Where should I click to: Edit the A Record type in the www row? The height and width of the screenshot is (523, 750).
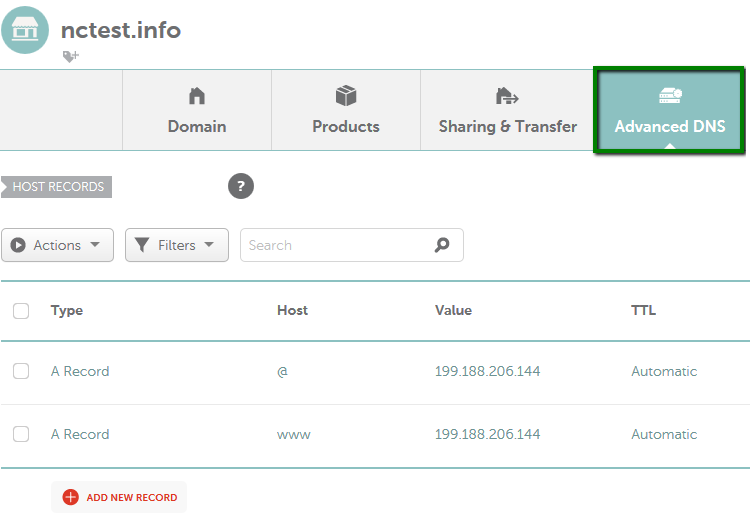click(80, 434)
